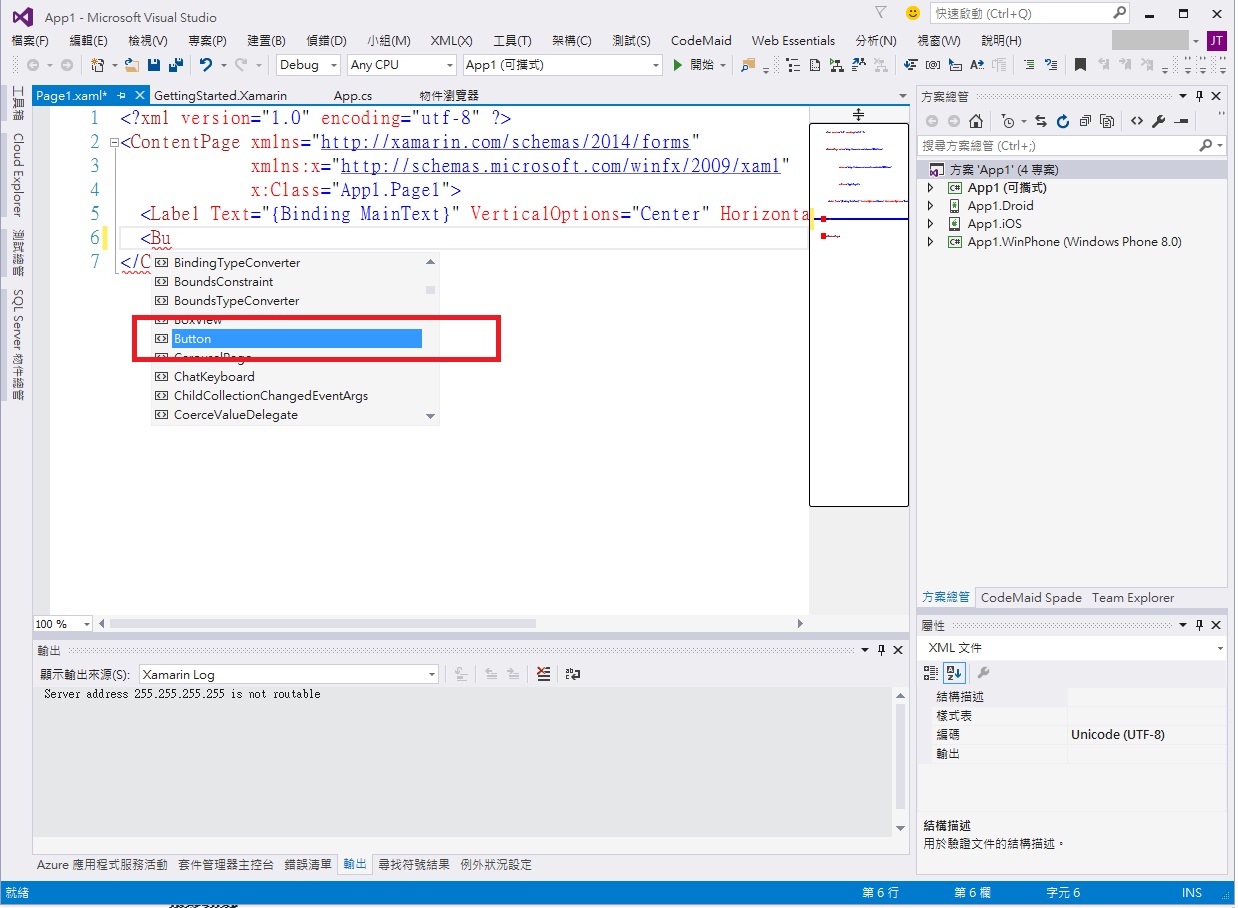Click Clear All icon in Output pane

[543, 674]
